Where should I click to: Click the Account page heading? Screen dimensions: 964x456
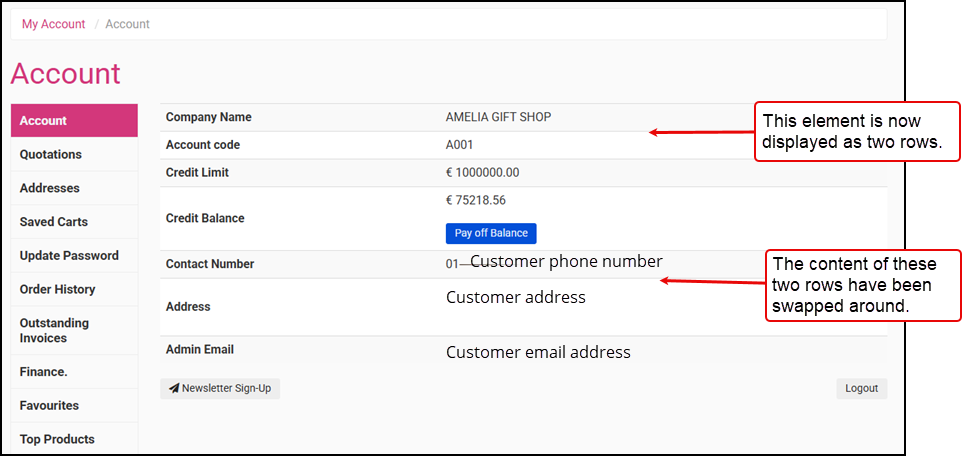[x=66, y=74]
